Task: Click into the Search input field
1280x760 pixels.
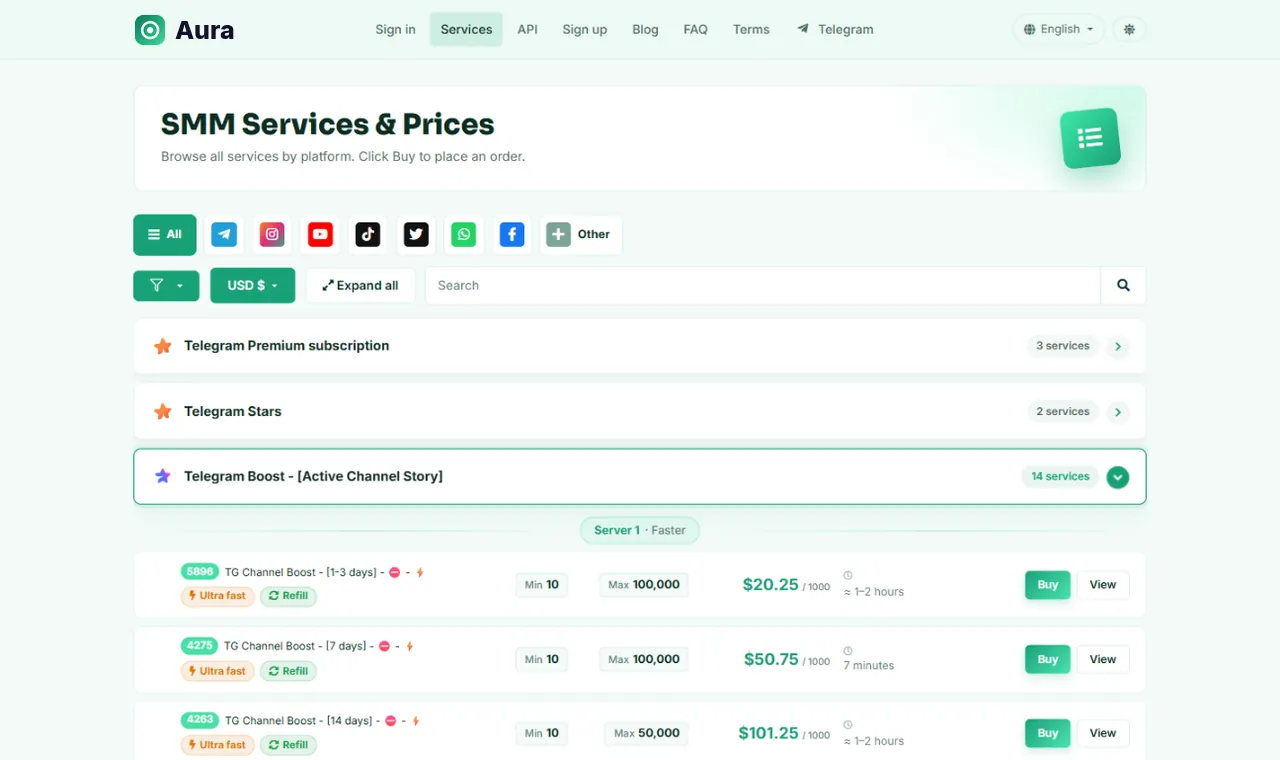Action: (763, 285)
